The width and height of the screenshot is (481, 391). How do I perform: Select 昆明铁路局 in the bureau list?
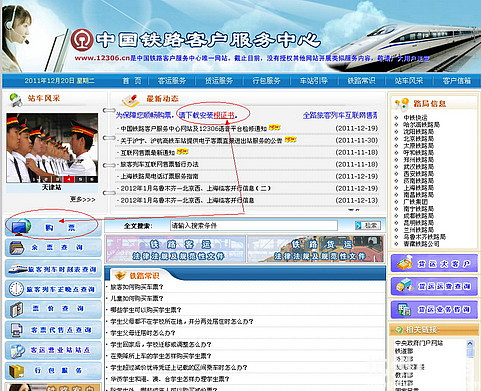pyautogui.click(x=419, y=223)
